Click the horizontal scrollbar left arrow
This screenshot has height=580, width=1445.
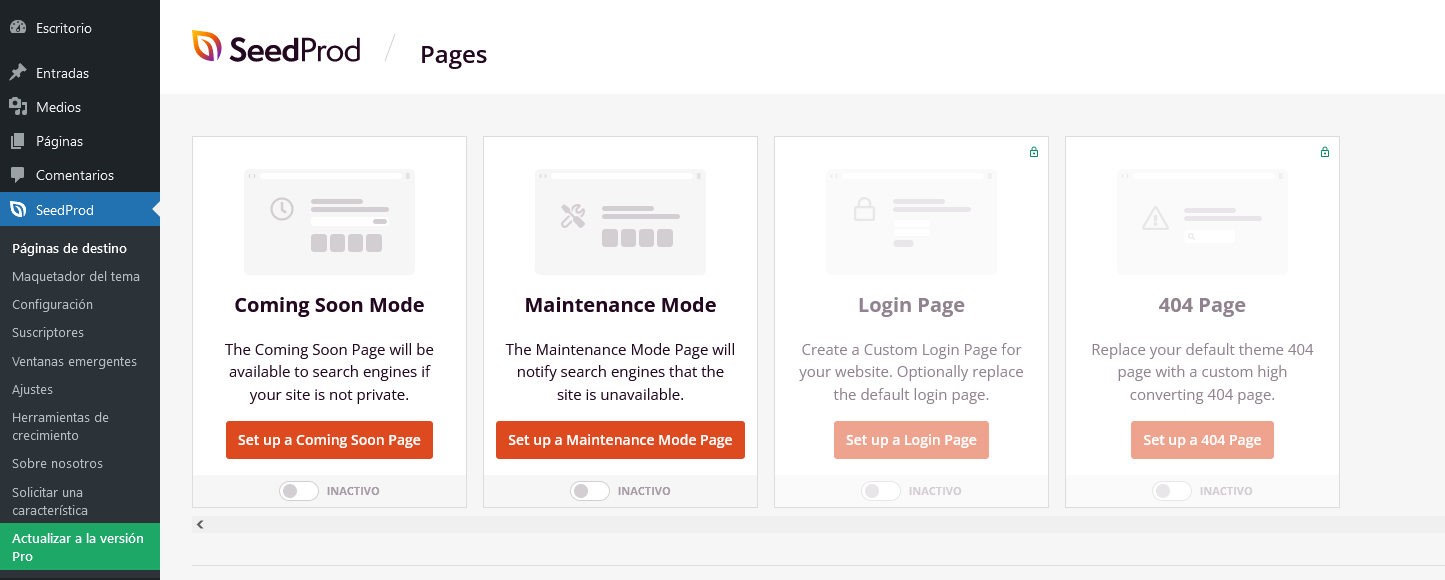[x=200, y=524]
